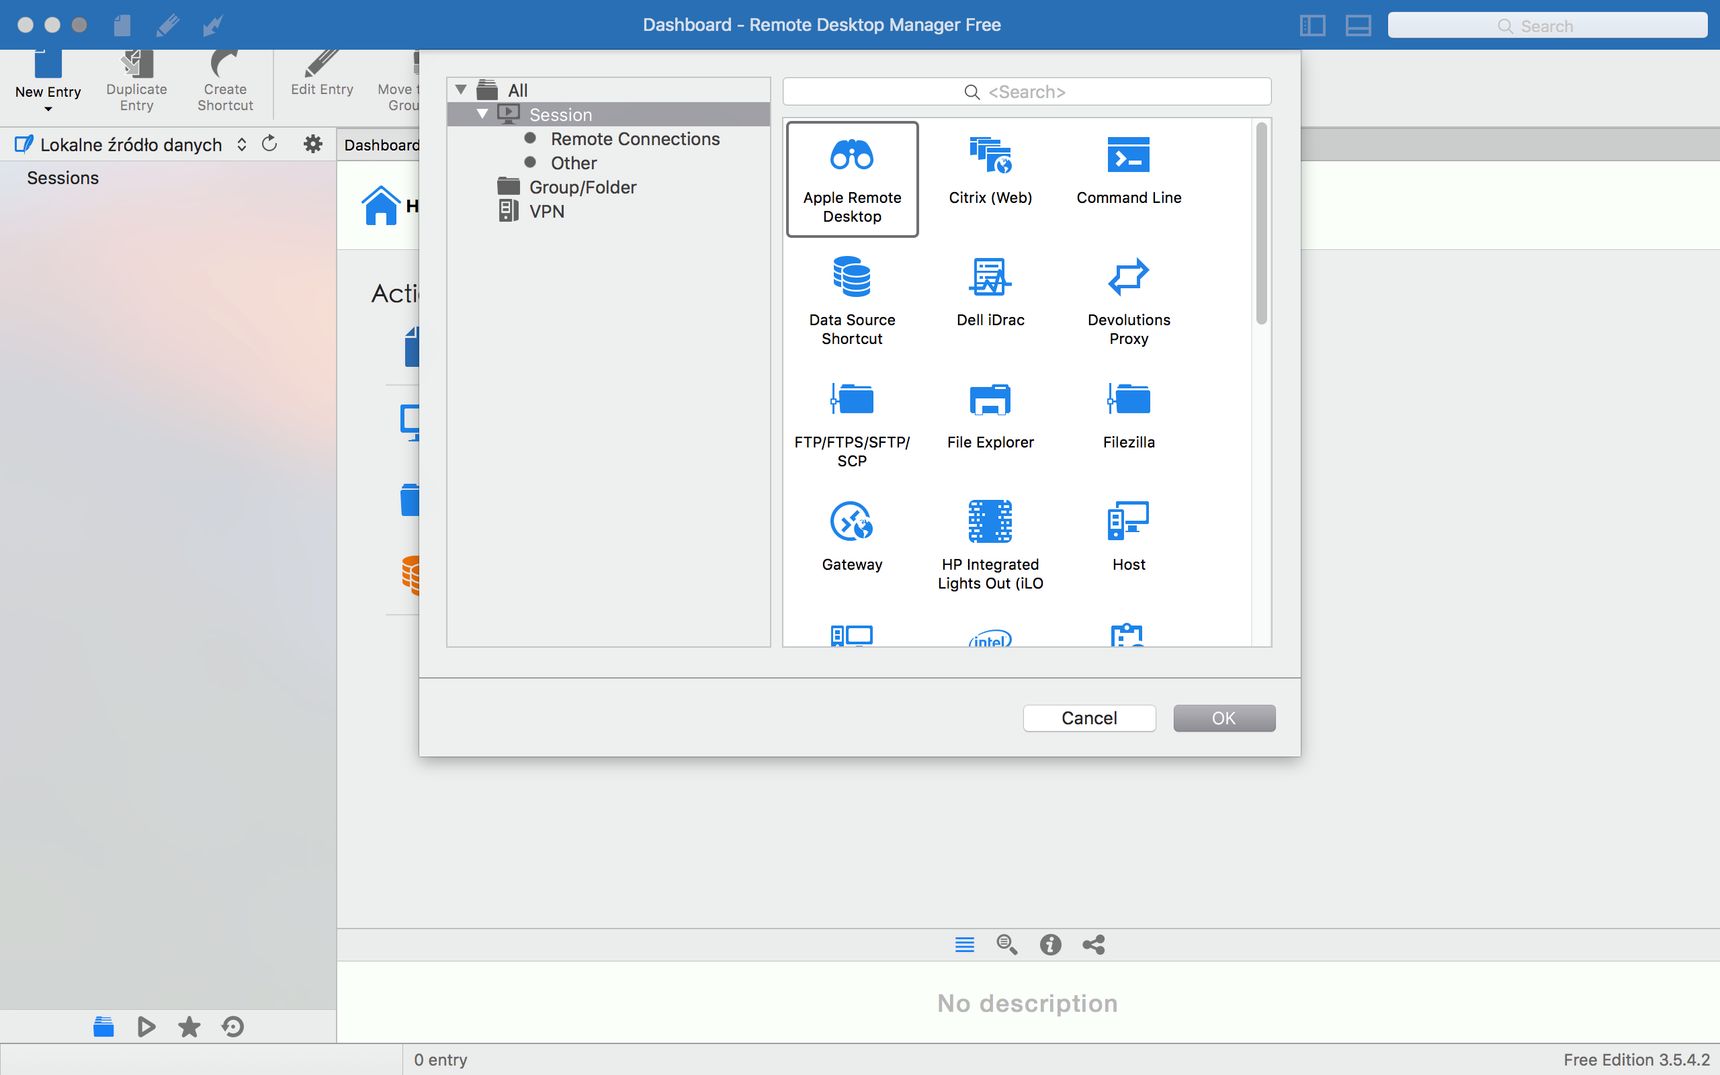Click Free Edition 3.5.4.2 status text
The width and height of the screenshot is (1720, 1075).
point(1637,1060)
